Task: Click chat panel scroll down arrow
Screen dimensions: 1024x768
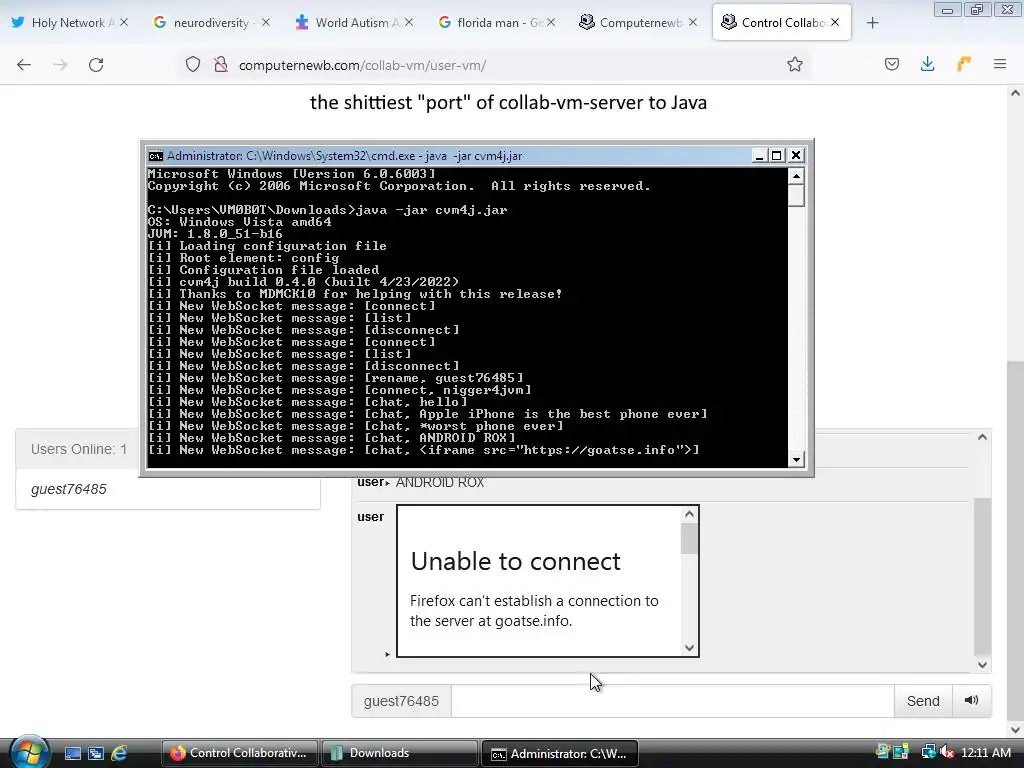Action: (982, 665)
